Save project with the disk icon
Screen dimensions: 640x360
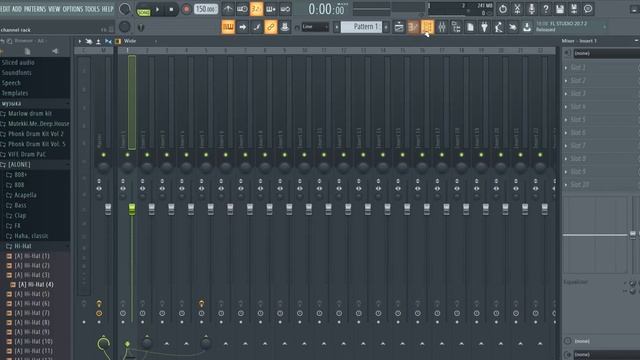(x=560, y=9)
